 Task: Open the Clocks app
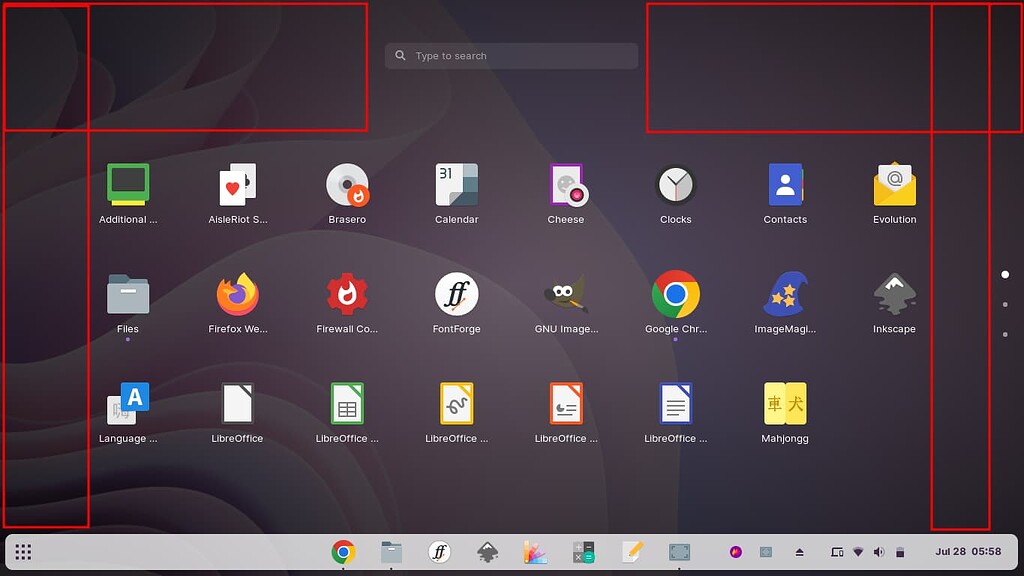coord(676,185)
